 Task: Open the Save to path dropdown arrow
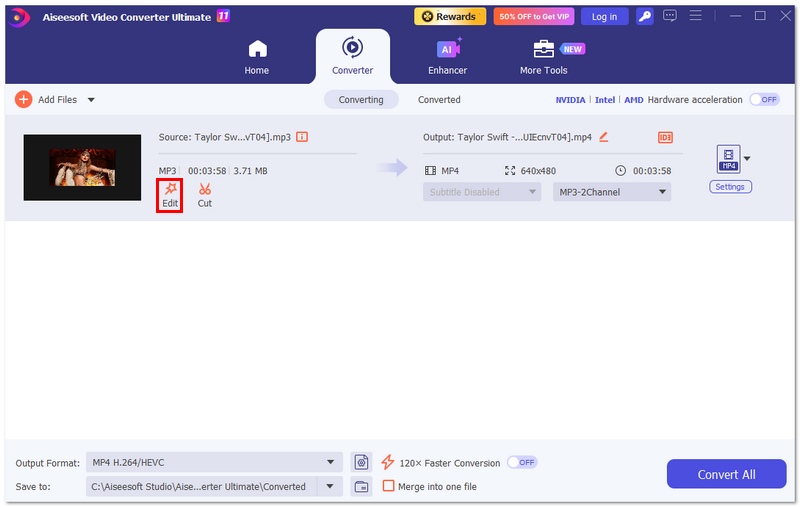(x=330, y=487)
